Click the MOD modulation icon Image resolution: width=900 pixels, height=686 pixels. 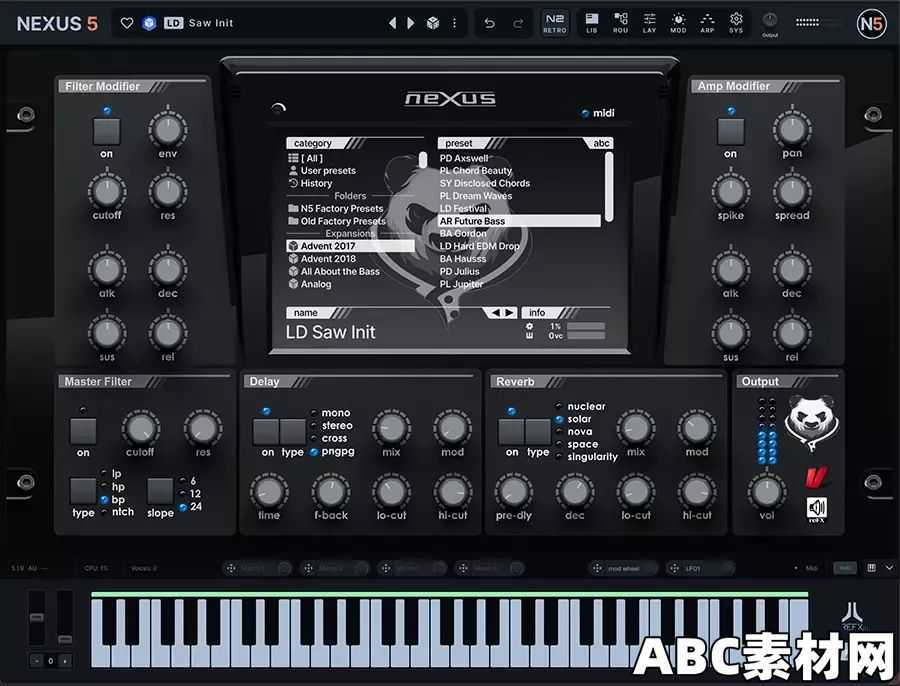click(678, 22)
